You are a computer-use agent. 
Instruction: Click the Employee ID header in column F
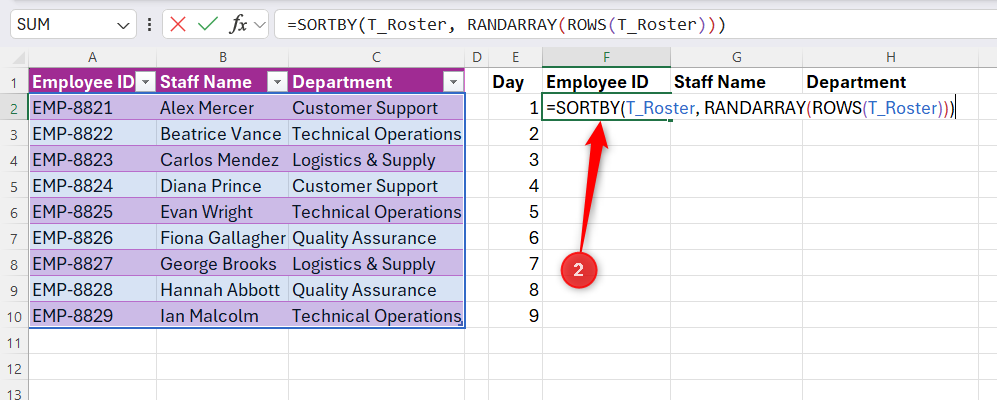607,82
